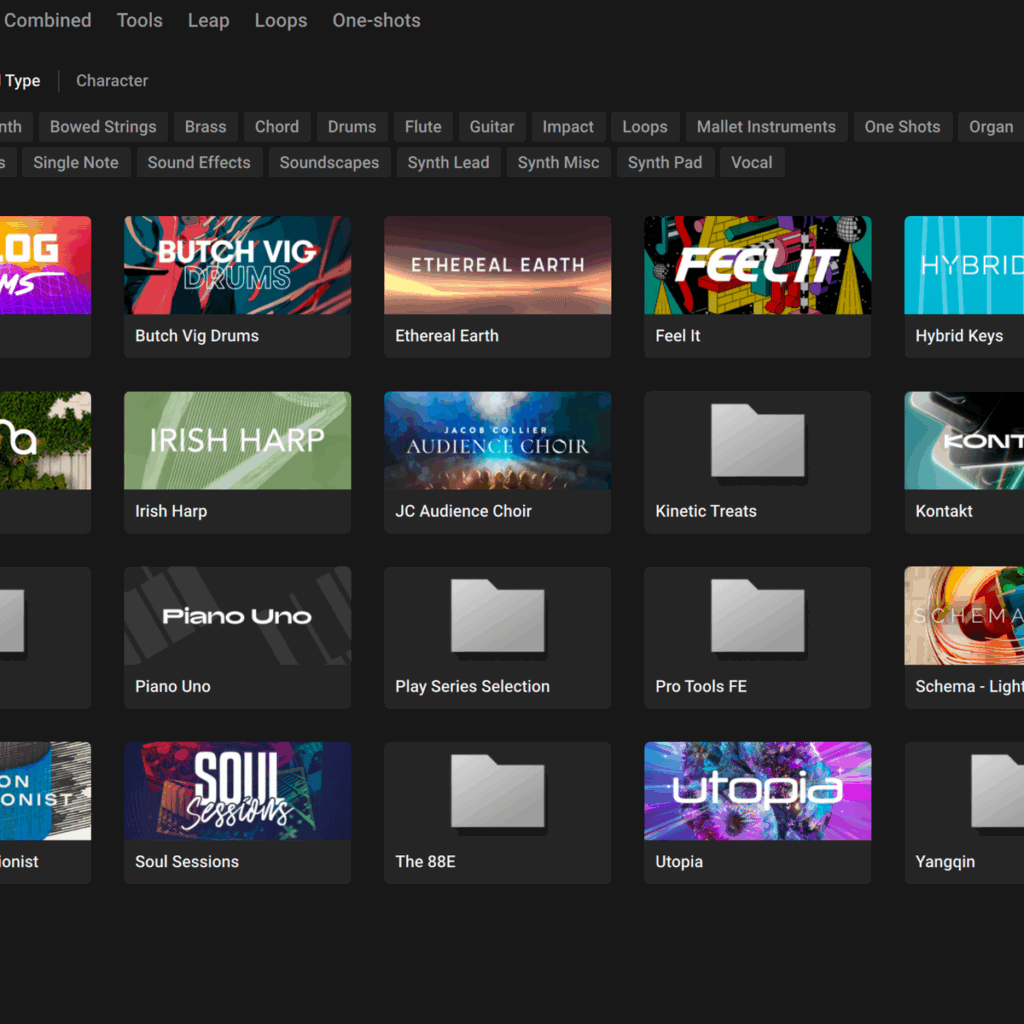Switch to the Combined tab
This screenshot has width=1024, height=1024.
47,20
